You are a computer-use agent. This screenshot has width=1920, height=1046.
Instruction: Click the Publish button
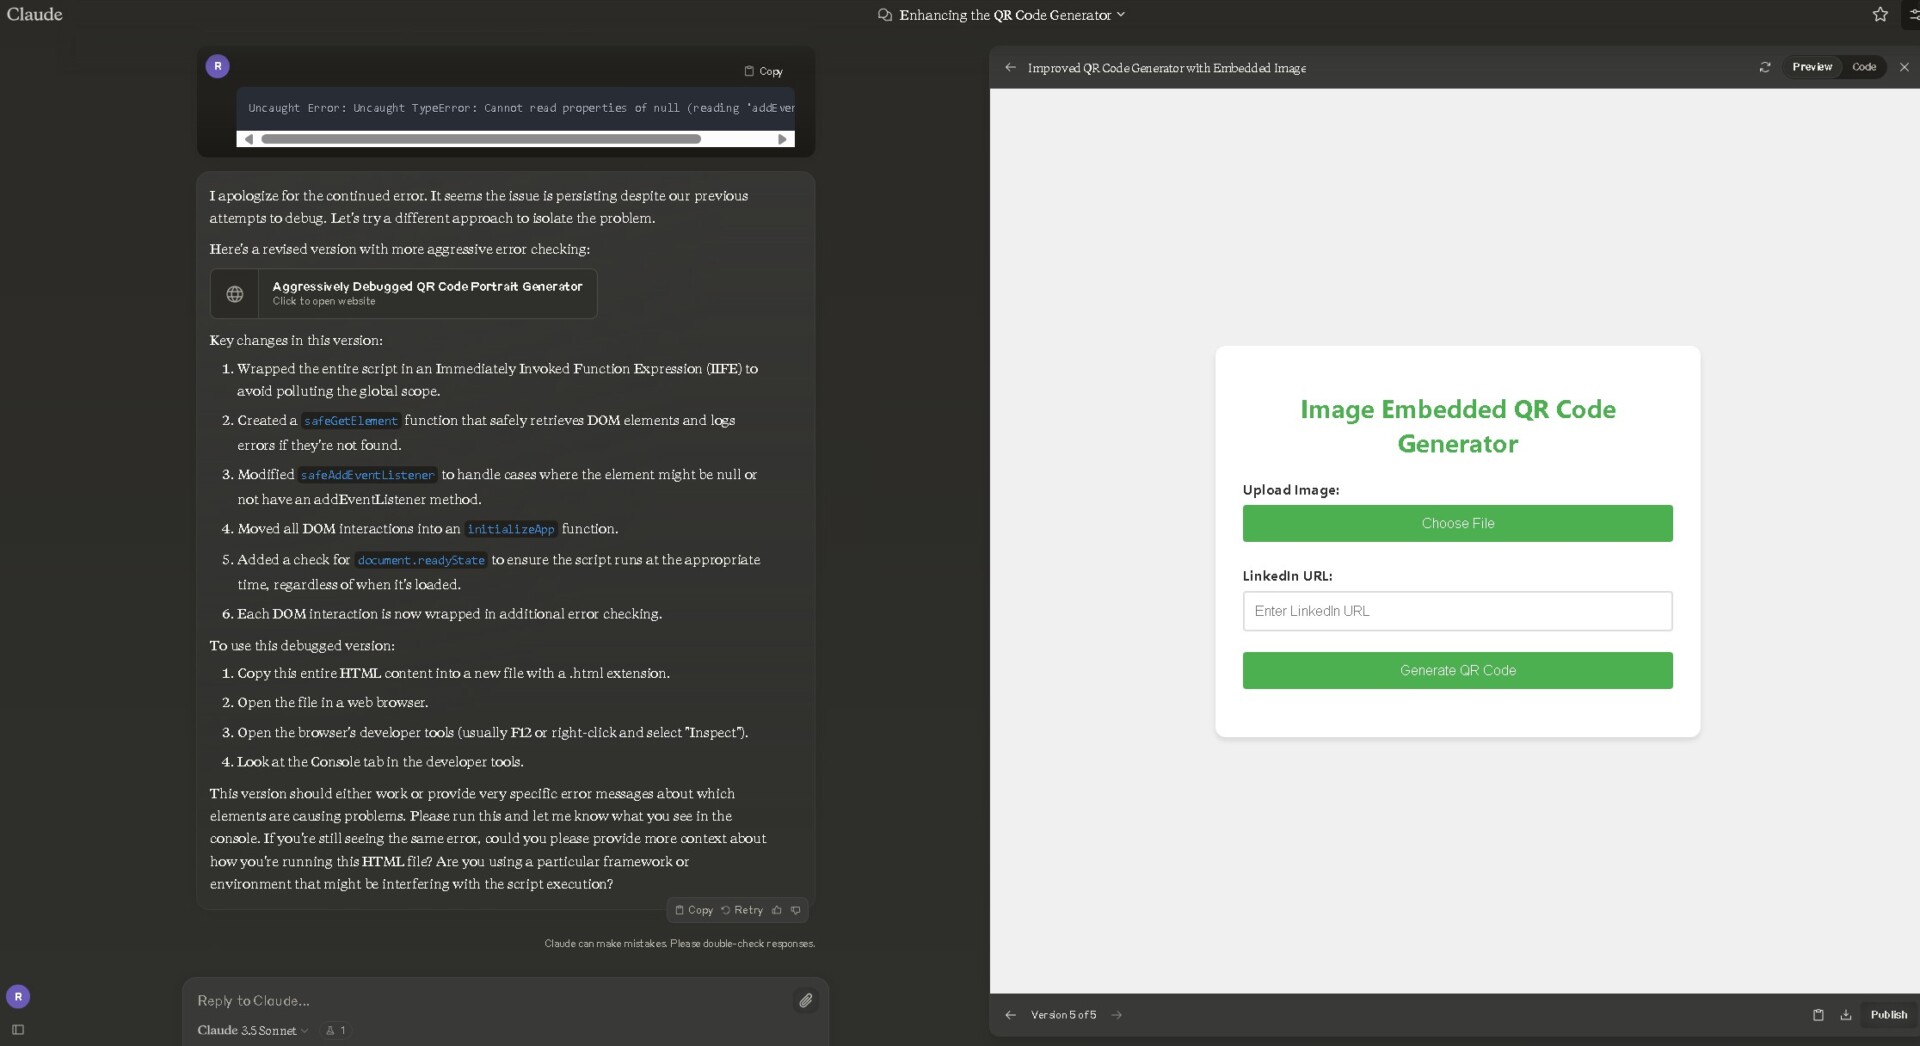[1889, 1014]
